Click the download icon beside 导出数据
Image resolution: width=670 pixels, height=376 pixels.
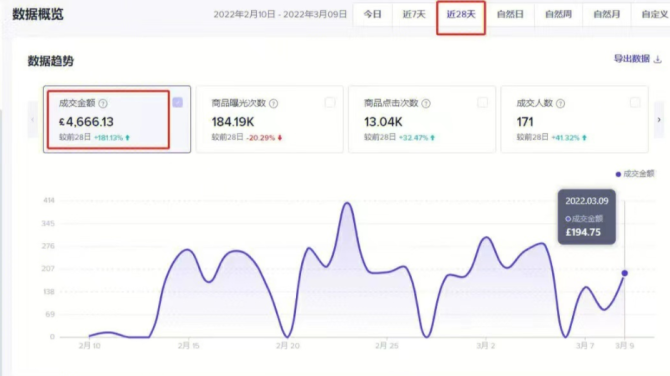658,59
